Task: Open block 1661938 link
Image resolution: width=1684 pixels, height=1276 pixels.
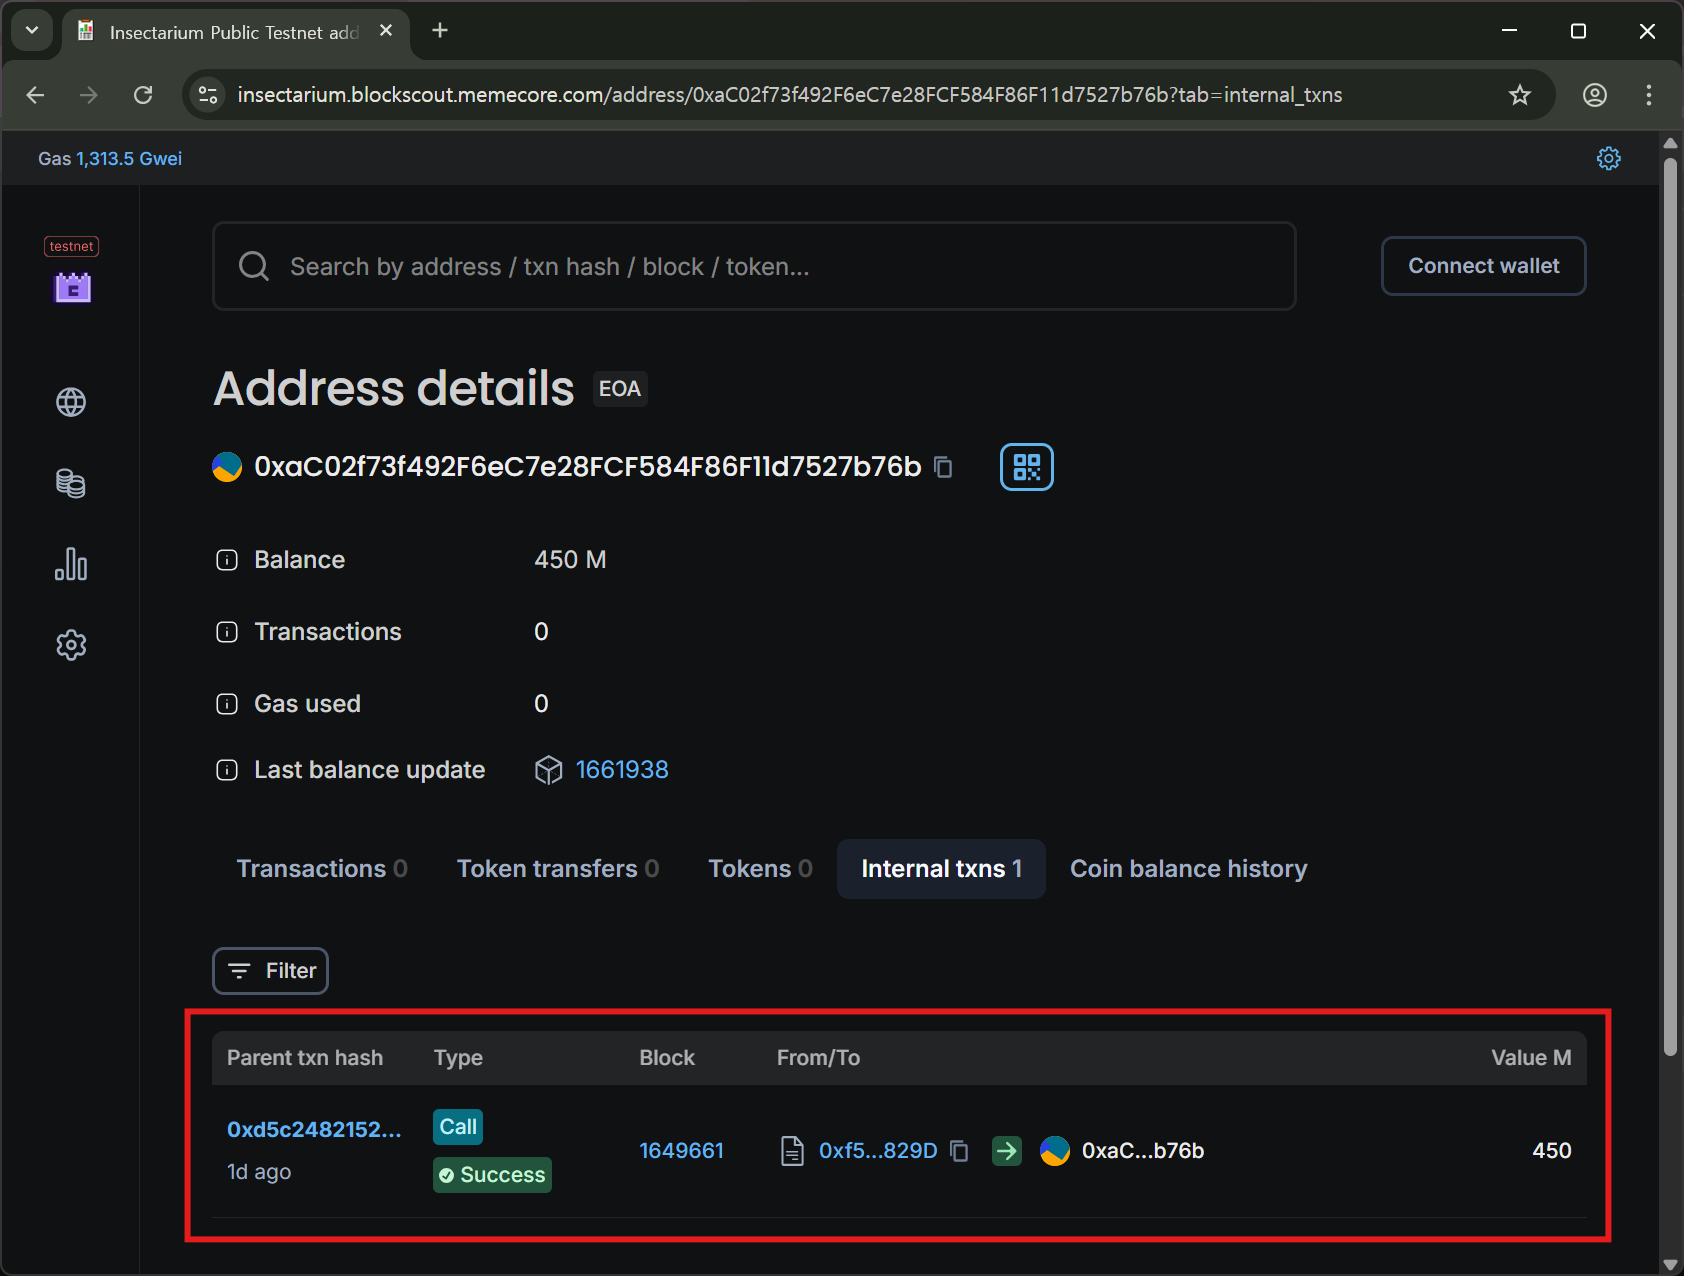Action: click(622, 770)
